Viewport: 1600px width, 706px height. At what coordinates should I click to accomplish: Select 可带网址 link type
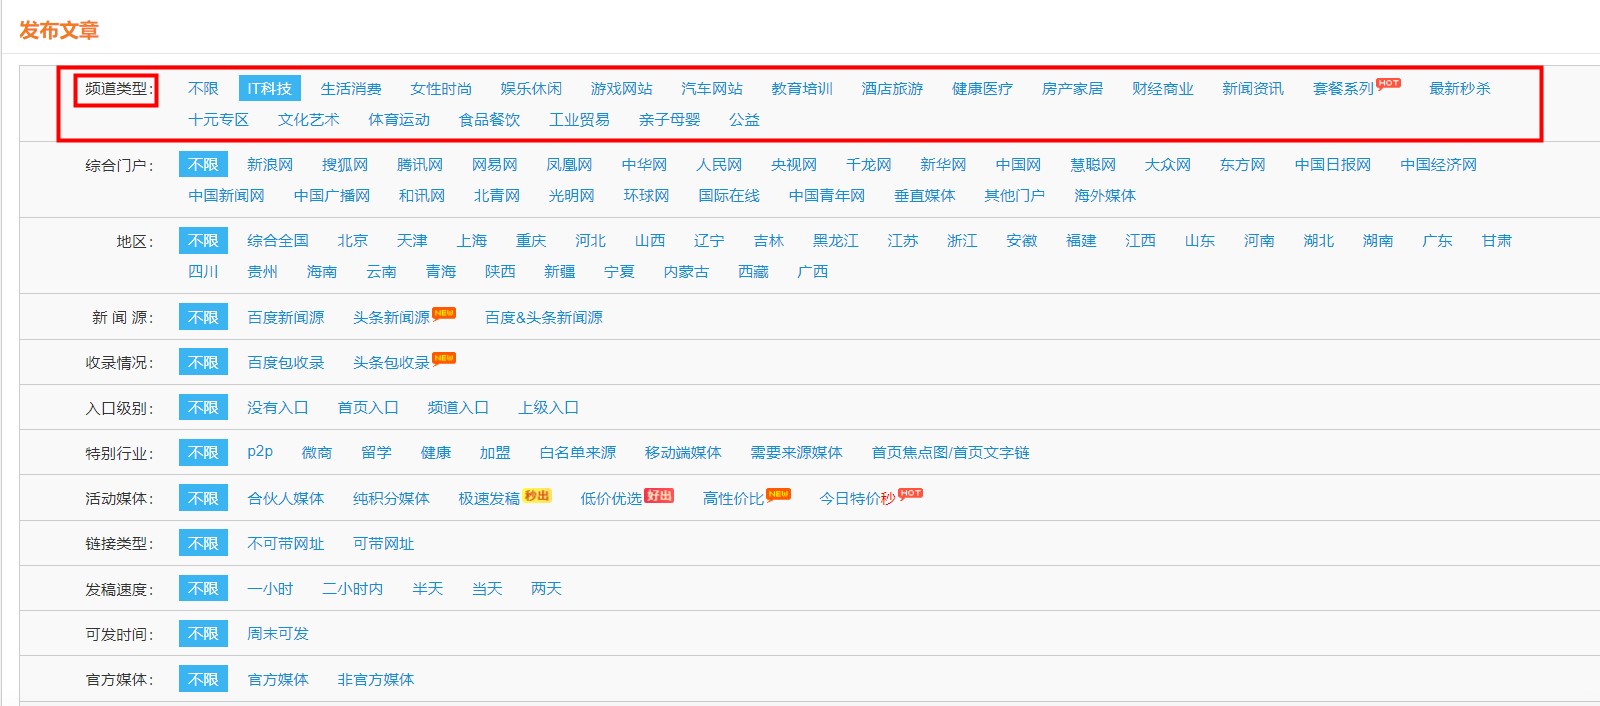coord(383,544)
